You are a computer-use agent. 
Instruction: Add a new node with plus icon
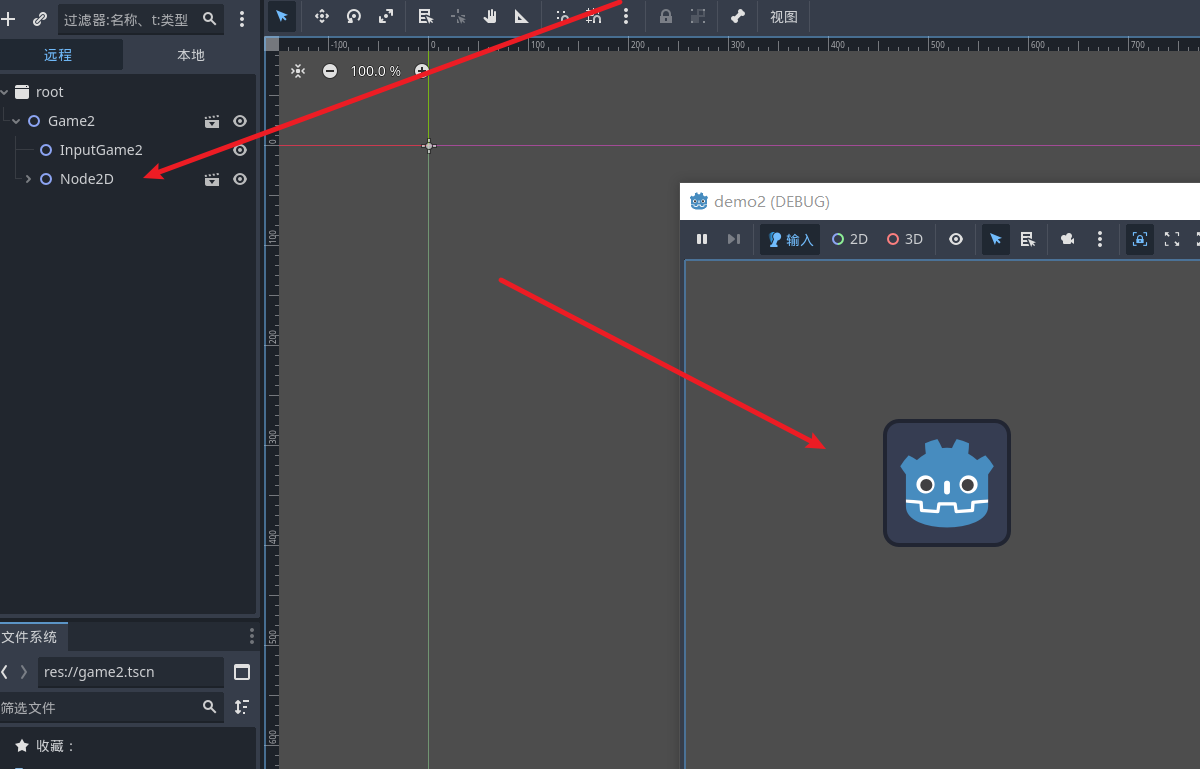pyautogui.click(x=9, y=18)
